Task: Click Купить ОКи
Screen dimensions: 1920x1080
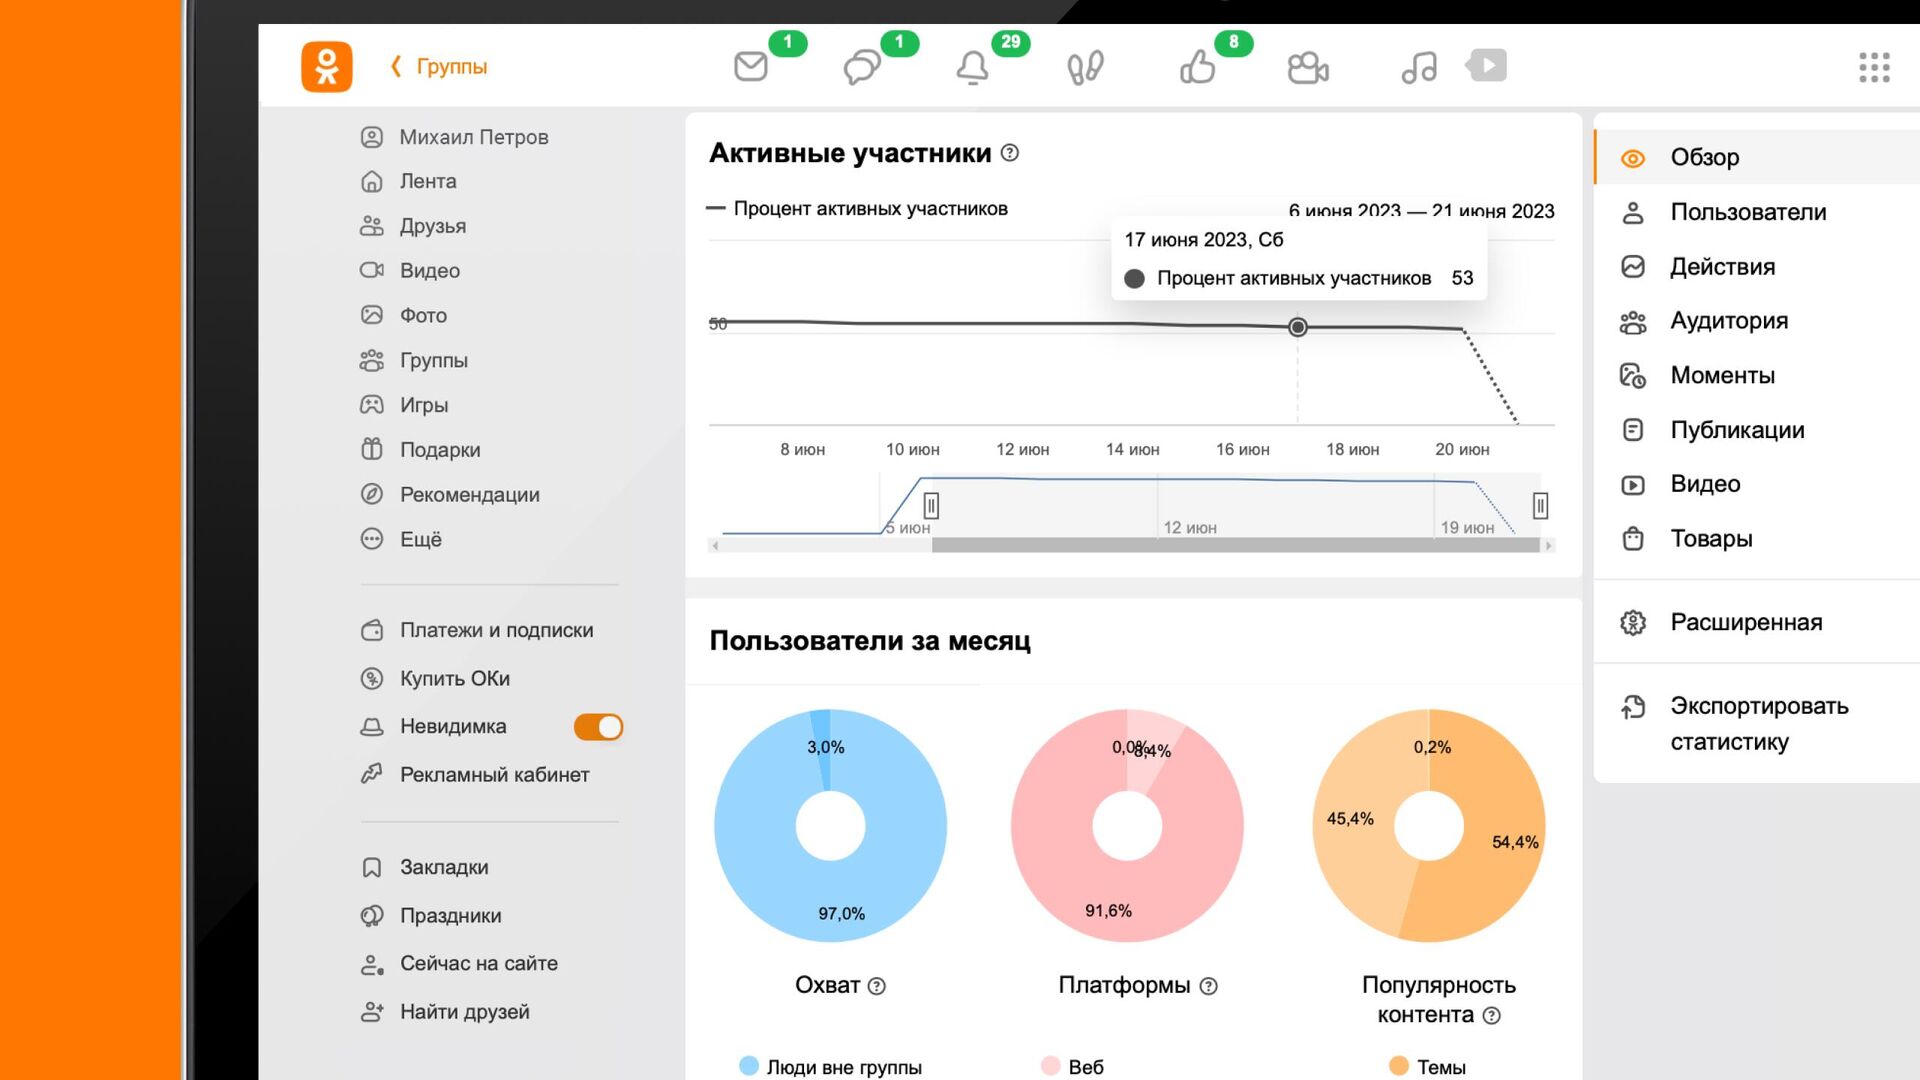Action: tap(435, 679)
